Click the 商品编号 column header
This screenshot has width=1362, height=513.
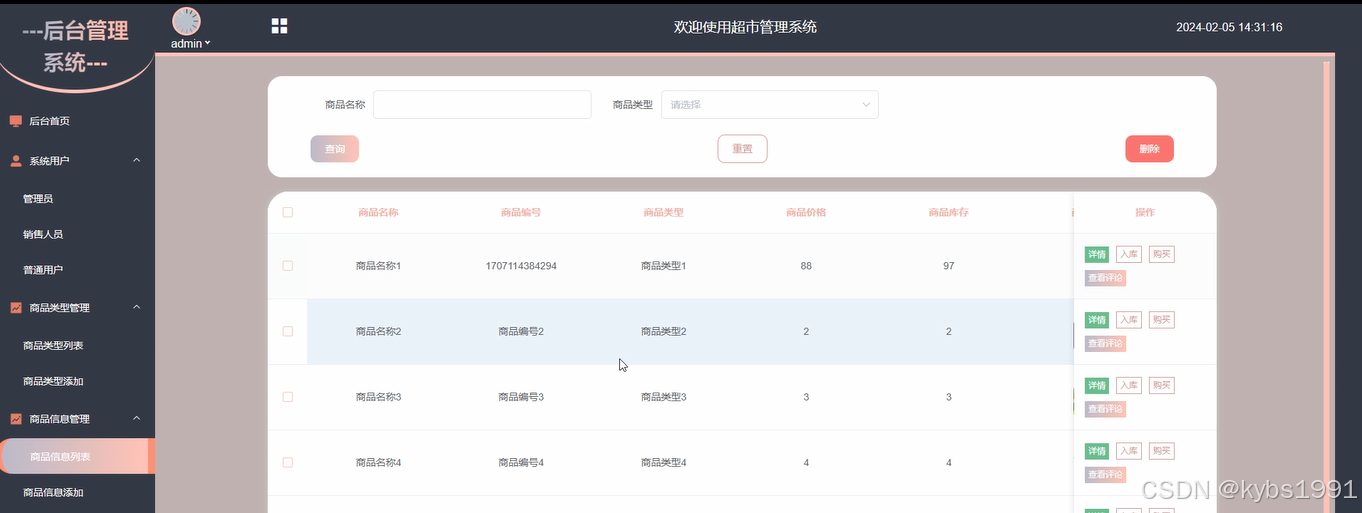pyautogui.click(x=521, y=212)
